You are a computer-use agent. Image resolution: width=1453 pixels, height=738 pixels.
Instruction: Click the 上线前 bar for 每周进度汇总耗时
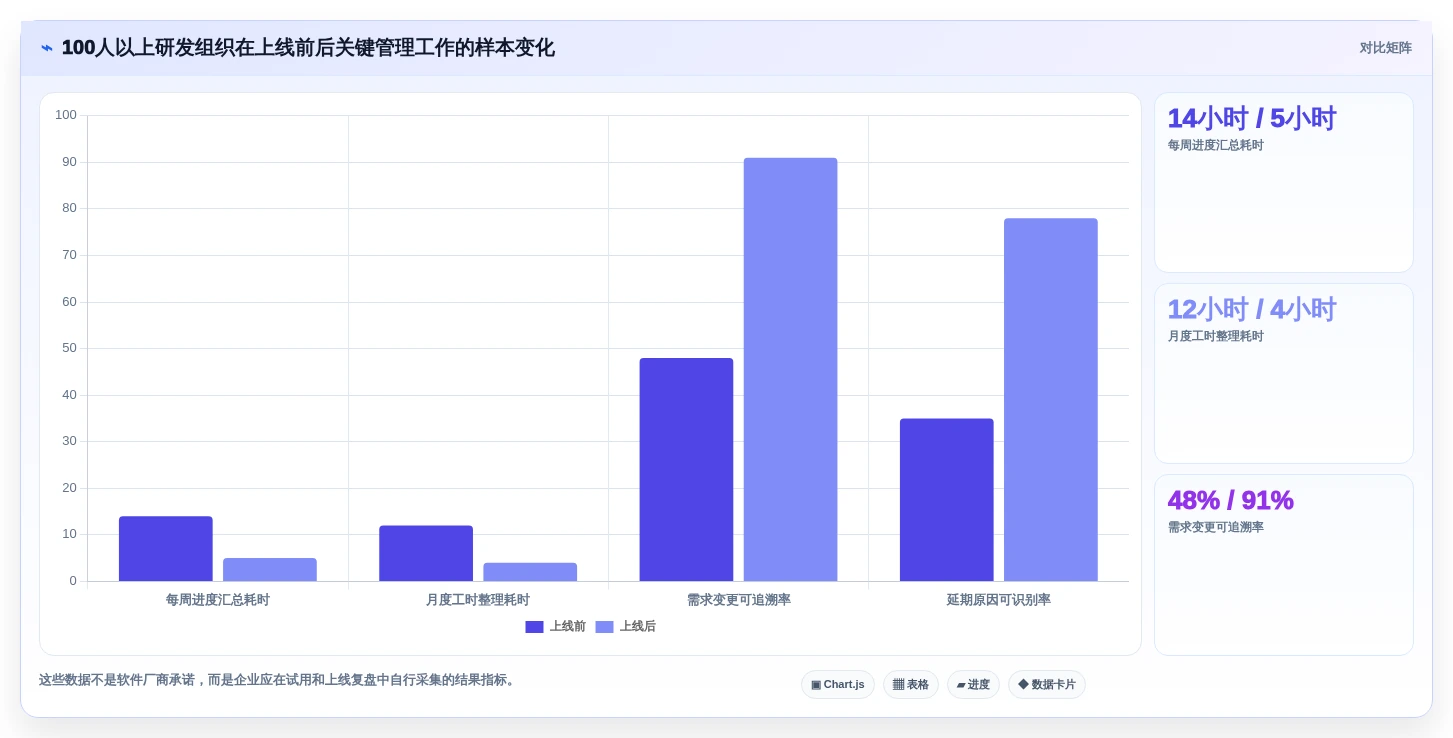166,549
